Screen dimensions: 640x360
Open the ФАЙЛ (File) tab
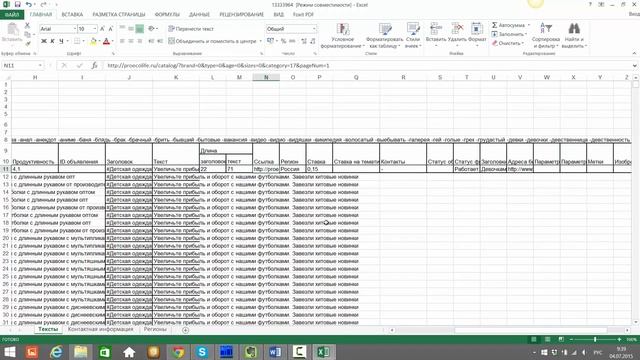point(12,15)
